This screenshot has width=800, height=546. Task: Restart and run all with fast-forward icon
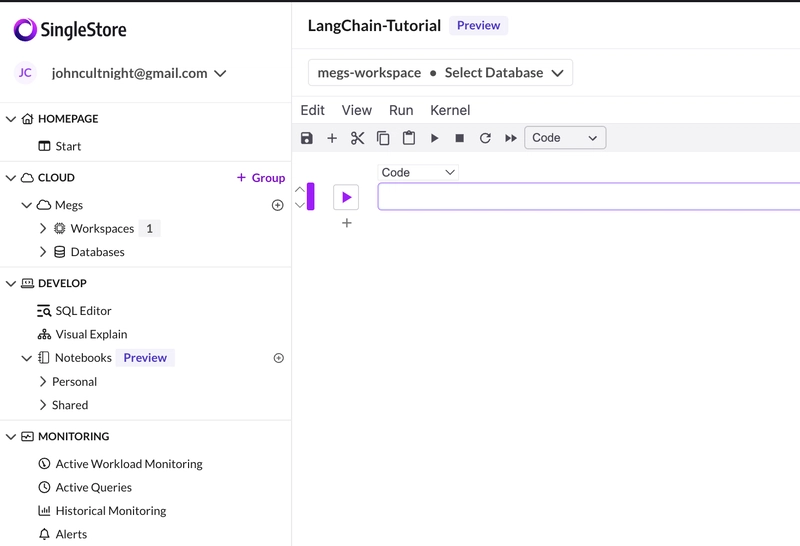[x=511, y=138]
